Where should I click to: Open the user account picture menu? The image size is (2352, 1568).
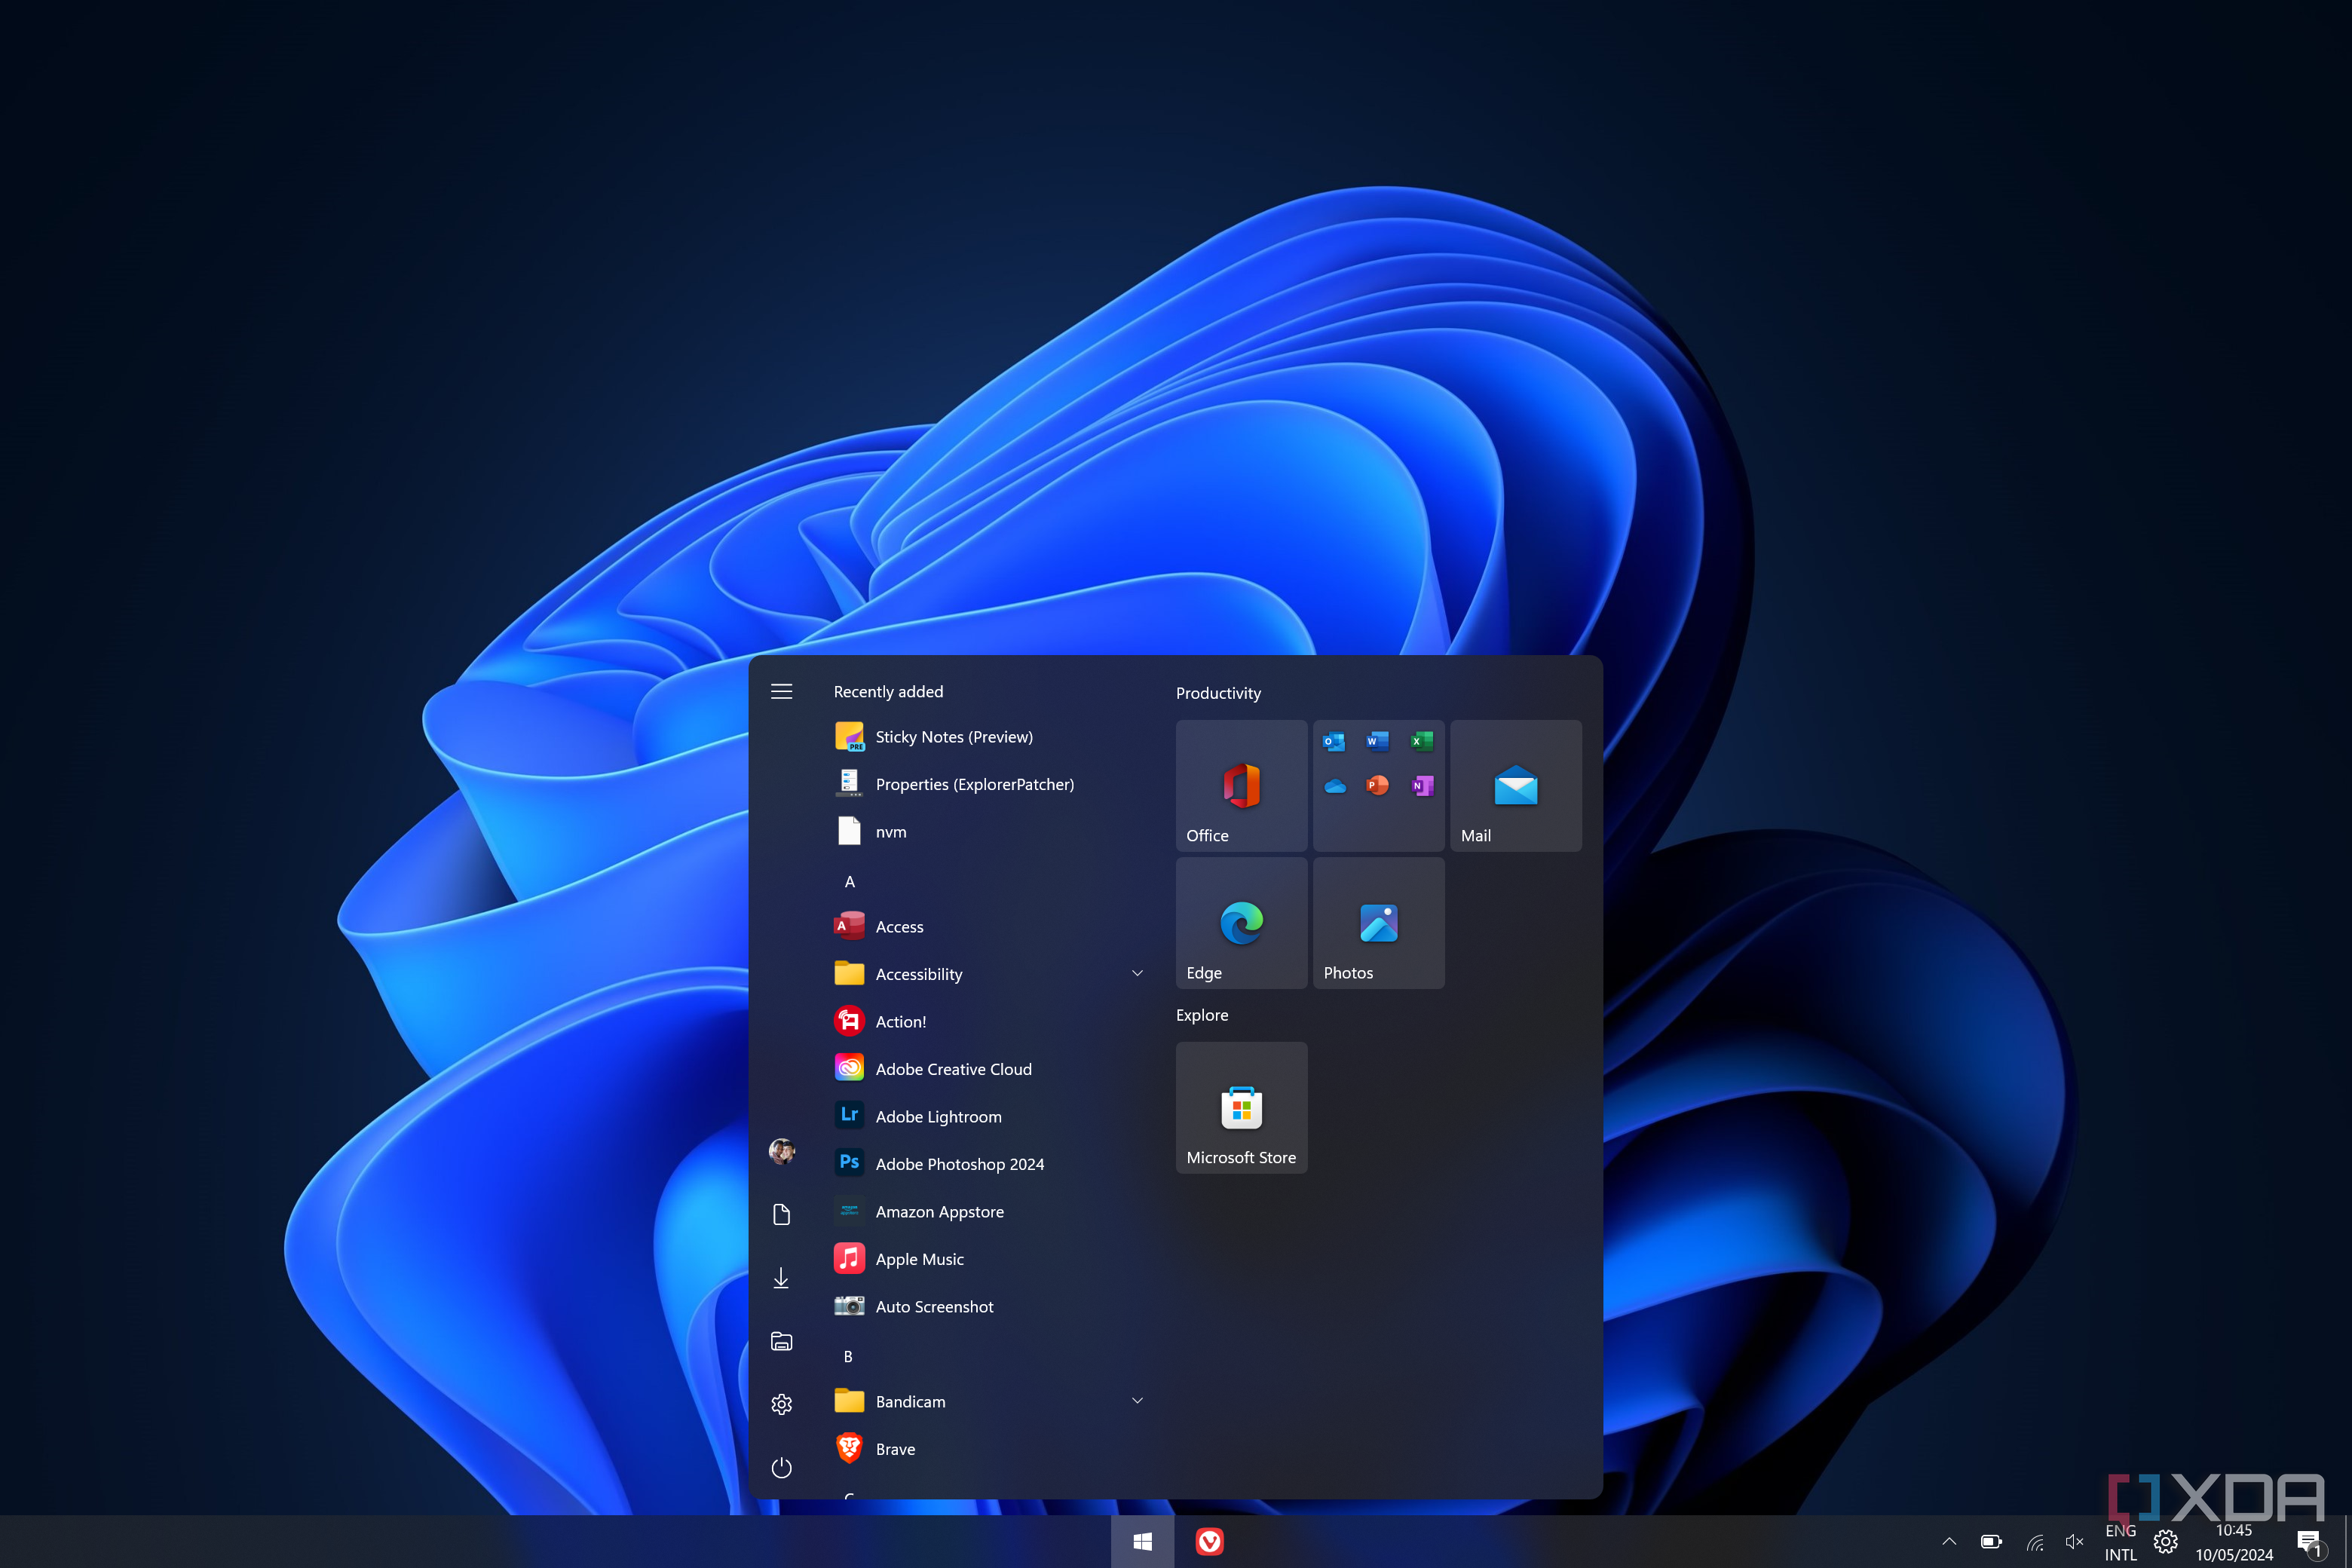point(782,1151)
